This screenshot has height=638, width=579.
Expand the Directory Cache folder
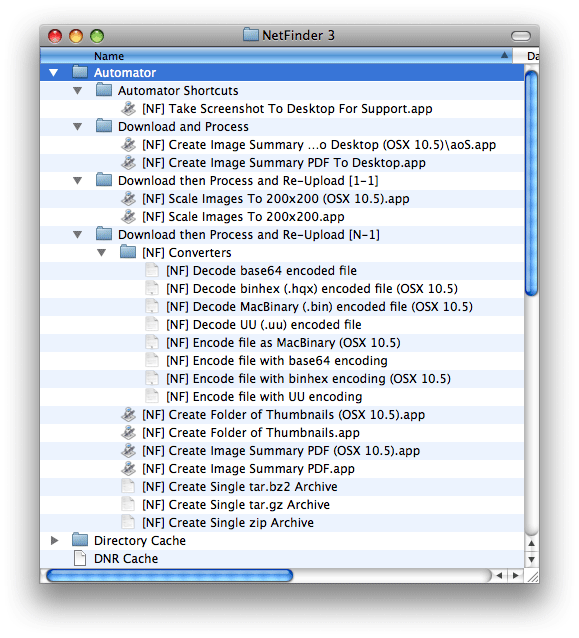coord(54,540)
